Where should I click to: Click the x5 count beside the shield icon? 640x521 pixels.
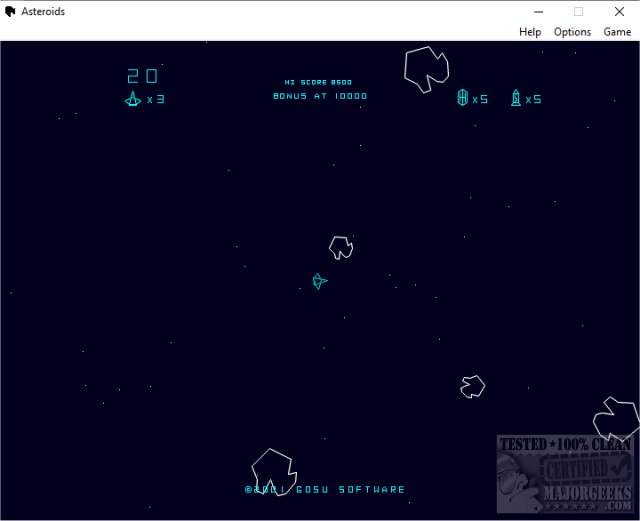pyautogui.click(x=480, y=99)
